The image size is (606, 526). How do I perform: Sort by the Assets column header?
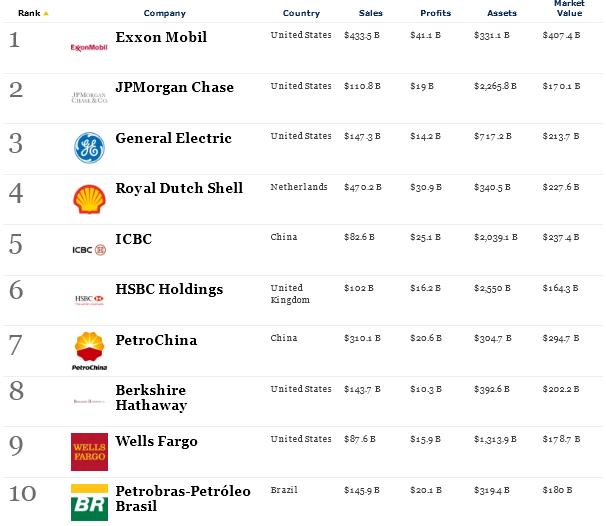pos(502,13)
